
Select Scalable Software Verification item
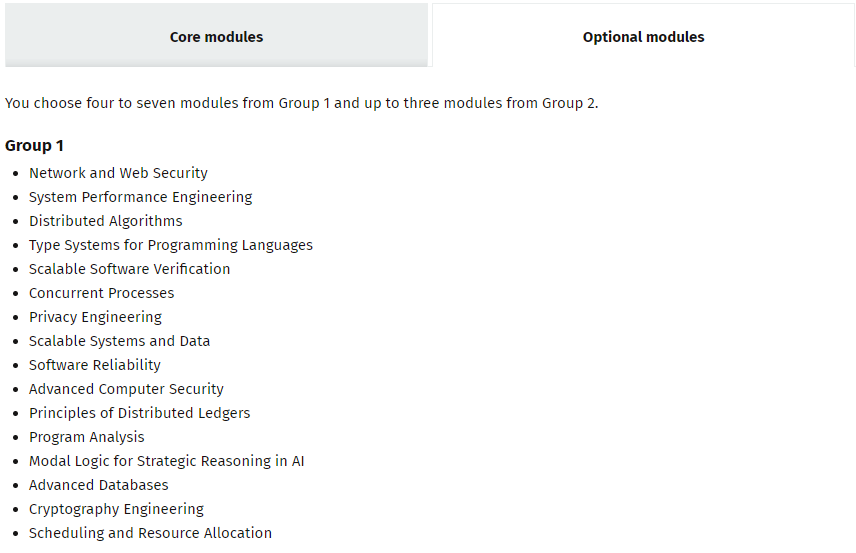(x=129, y=269)
